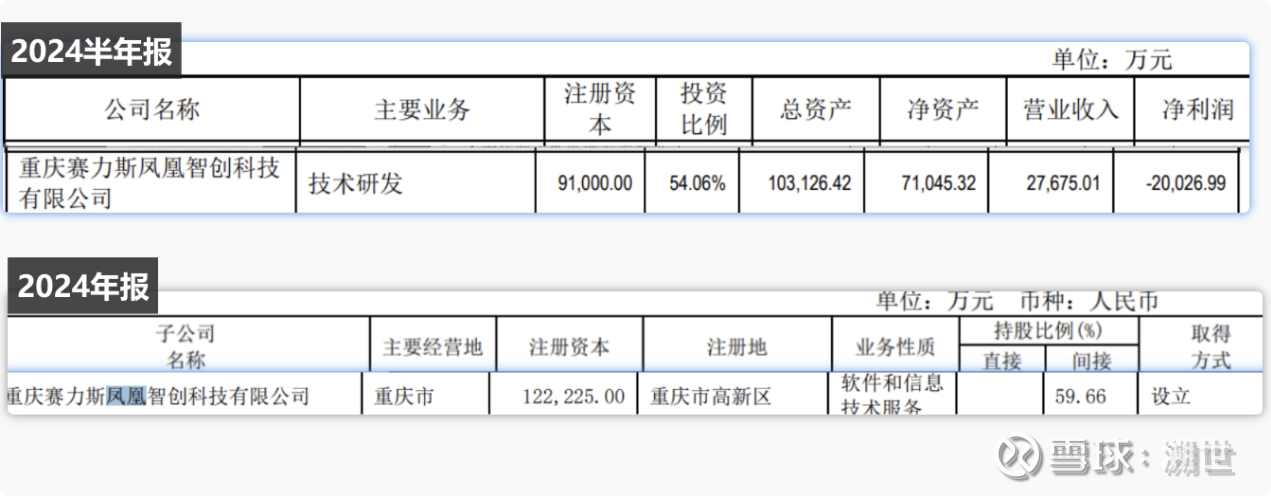The image size is (1271, 496).
Task: Click the 2024半年报 title label
Action: pyautogui.click(x=92, y=51)
